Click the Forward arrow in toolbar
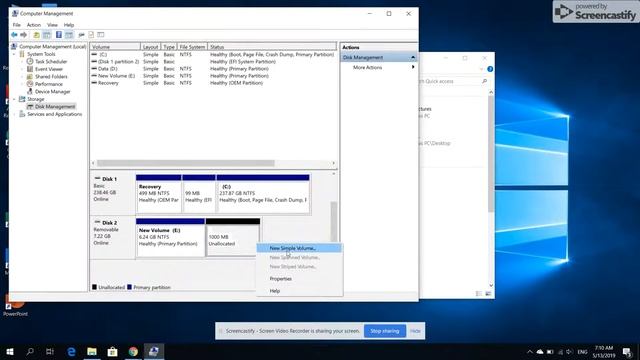640x360 pixels. click(x=24, y=35)
